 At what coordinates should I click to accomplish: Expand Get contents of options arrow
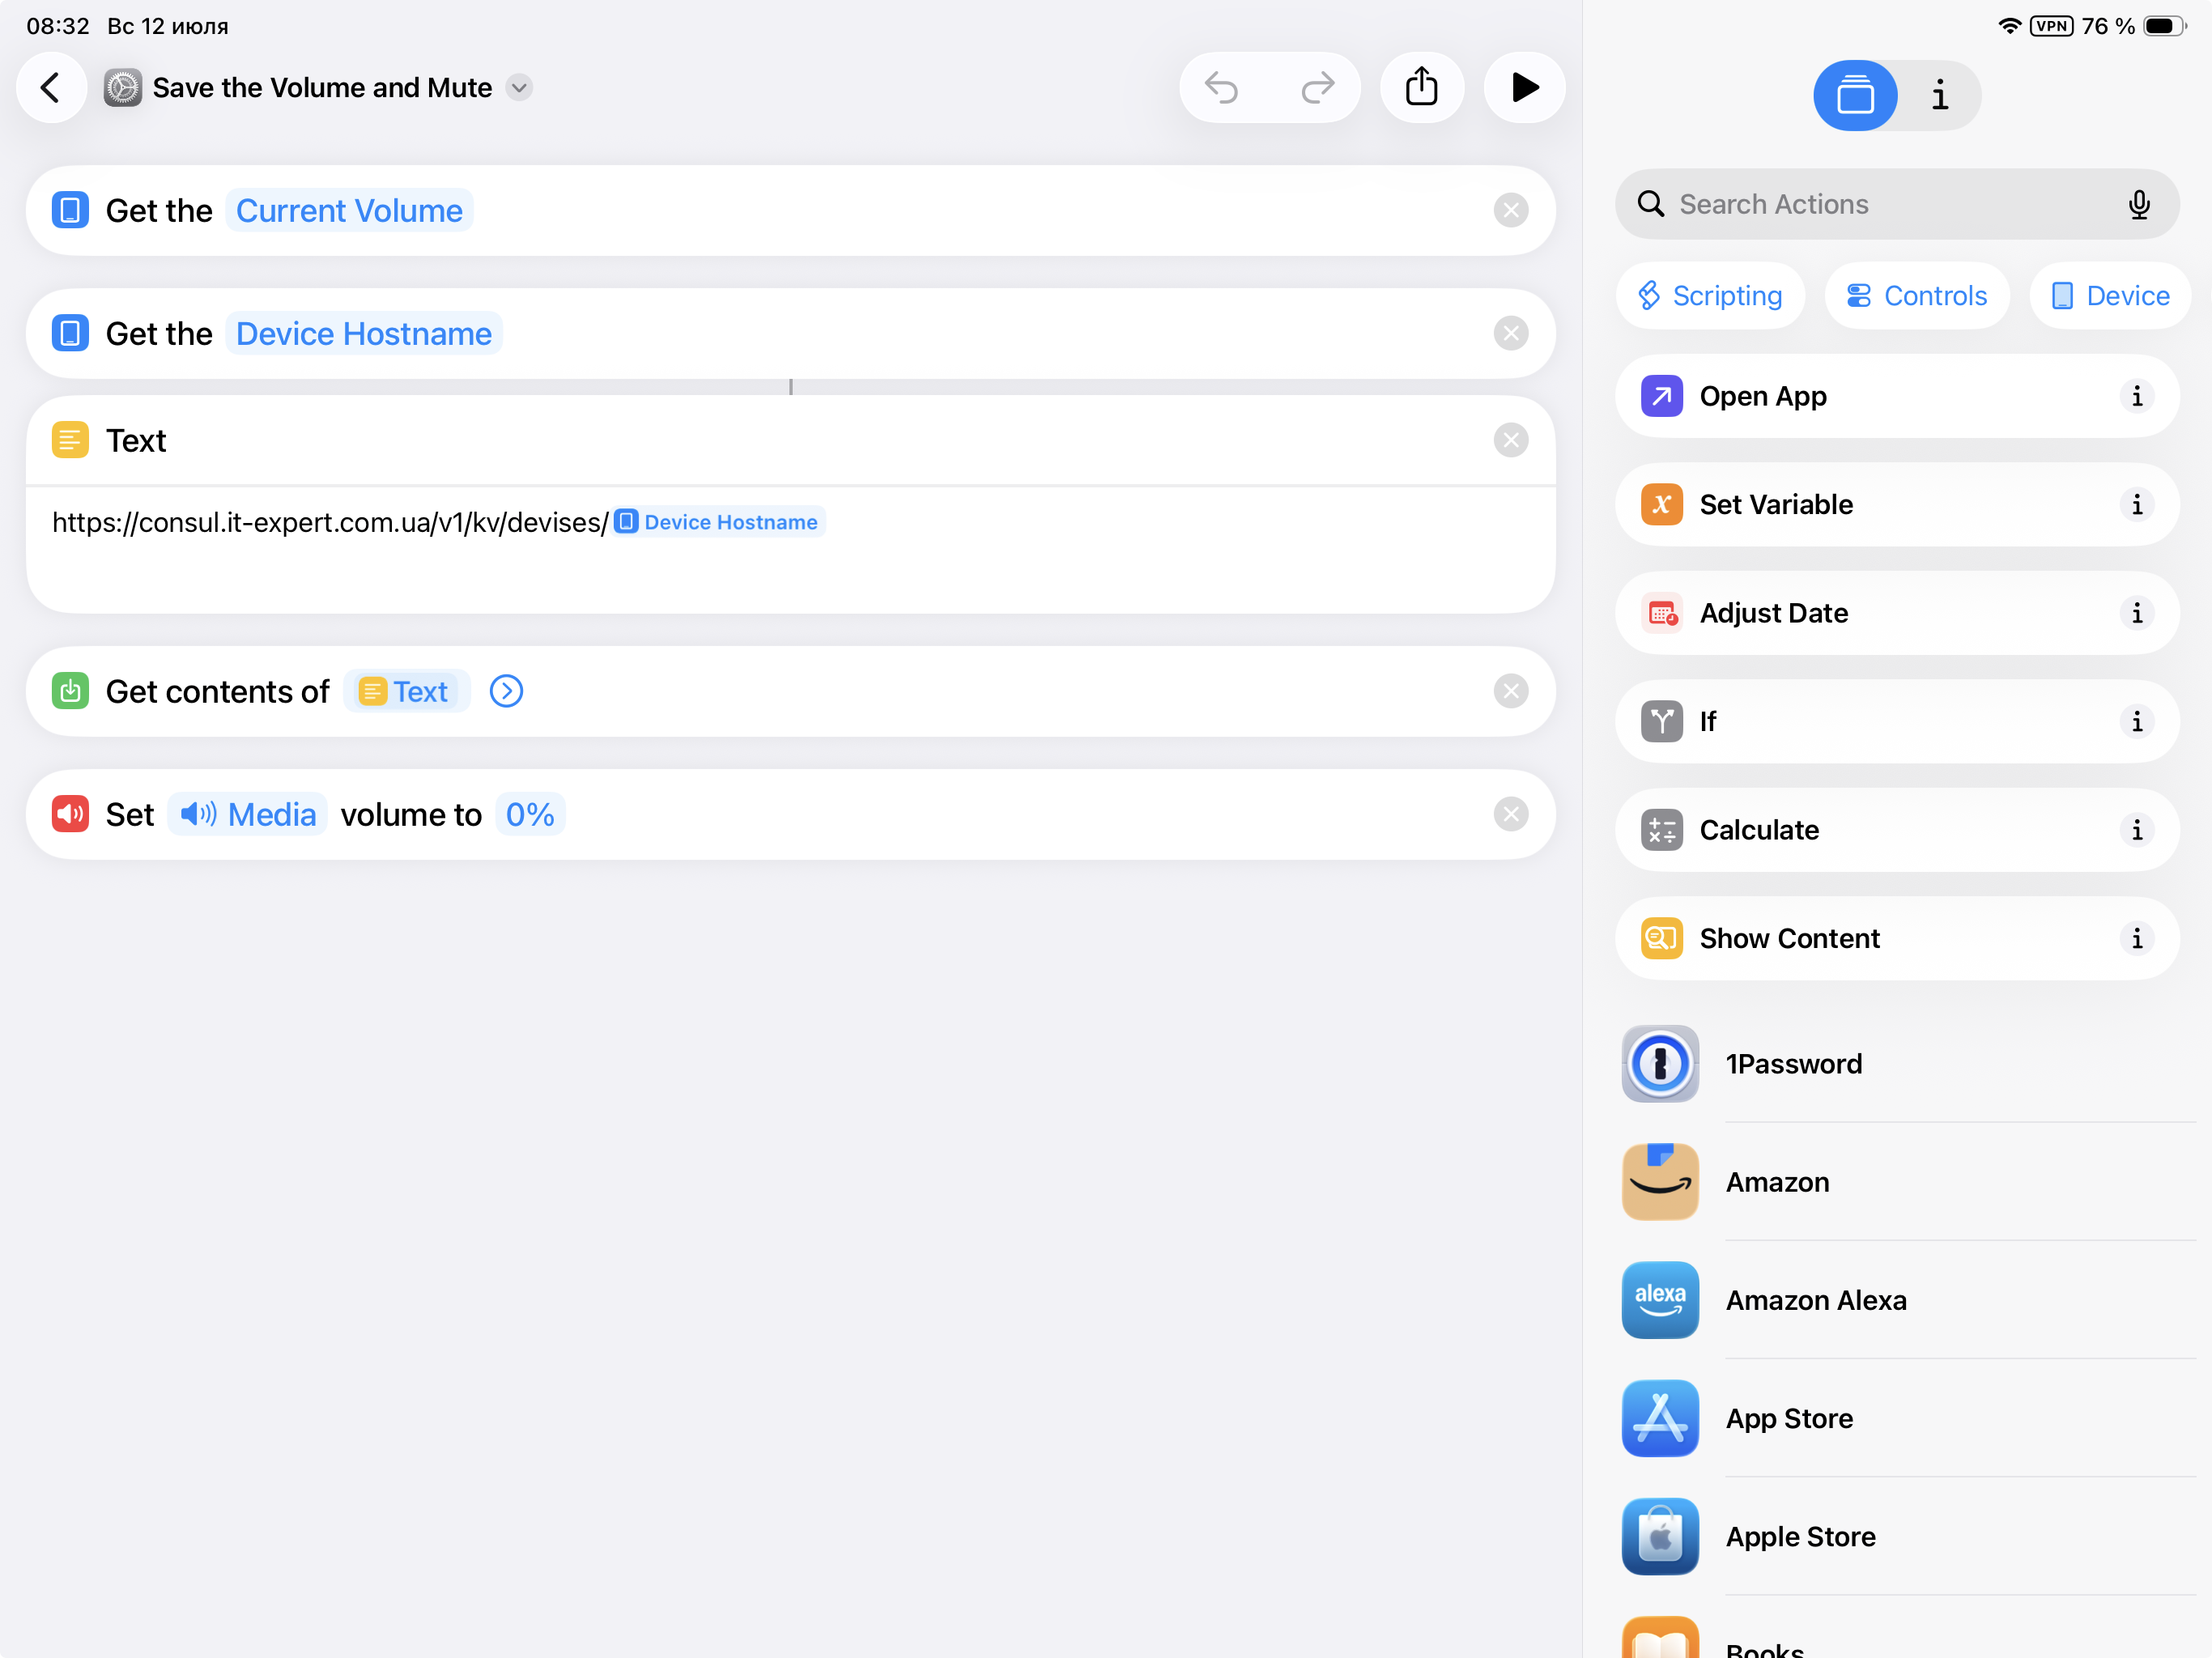click(506, 692)
